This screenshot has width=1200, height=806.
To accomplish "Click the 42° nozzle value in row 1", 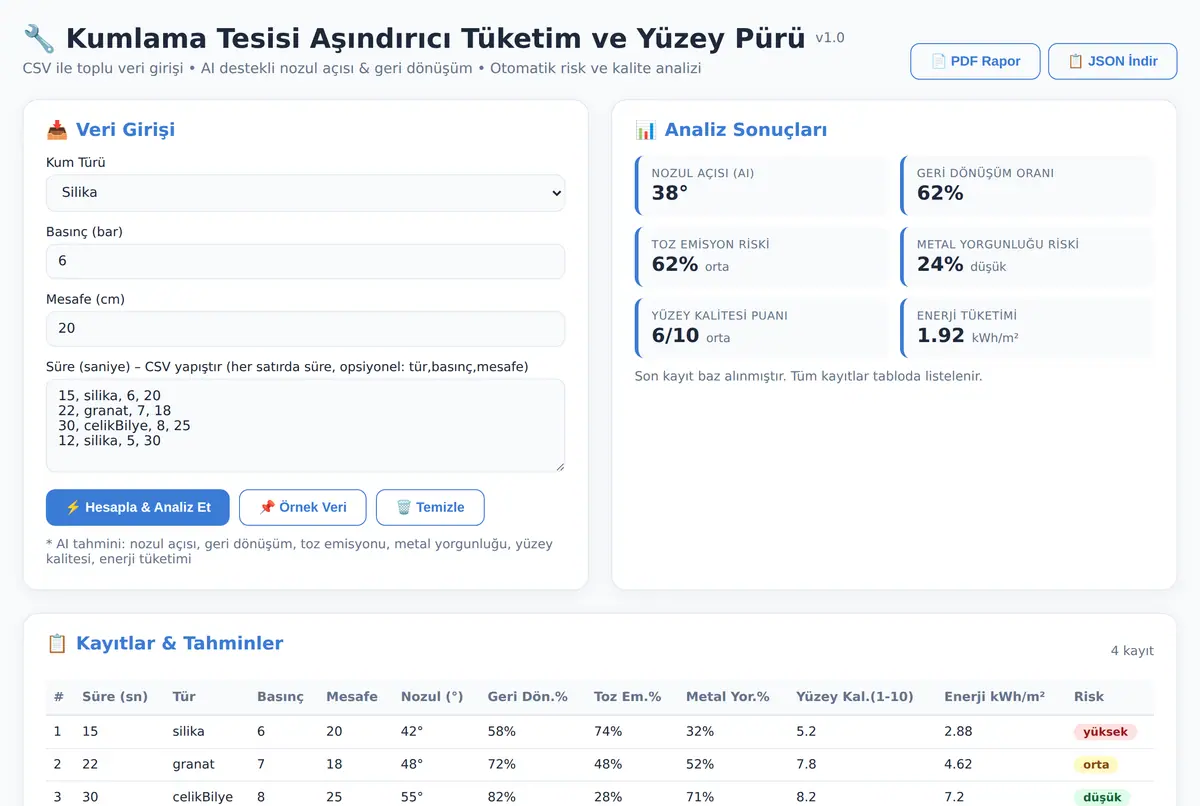I will click(412, 732).
